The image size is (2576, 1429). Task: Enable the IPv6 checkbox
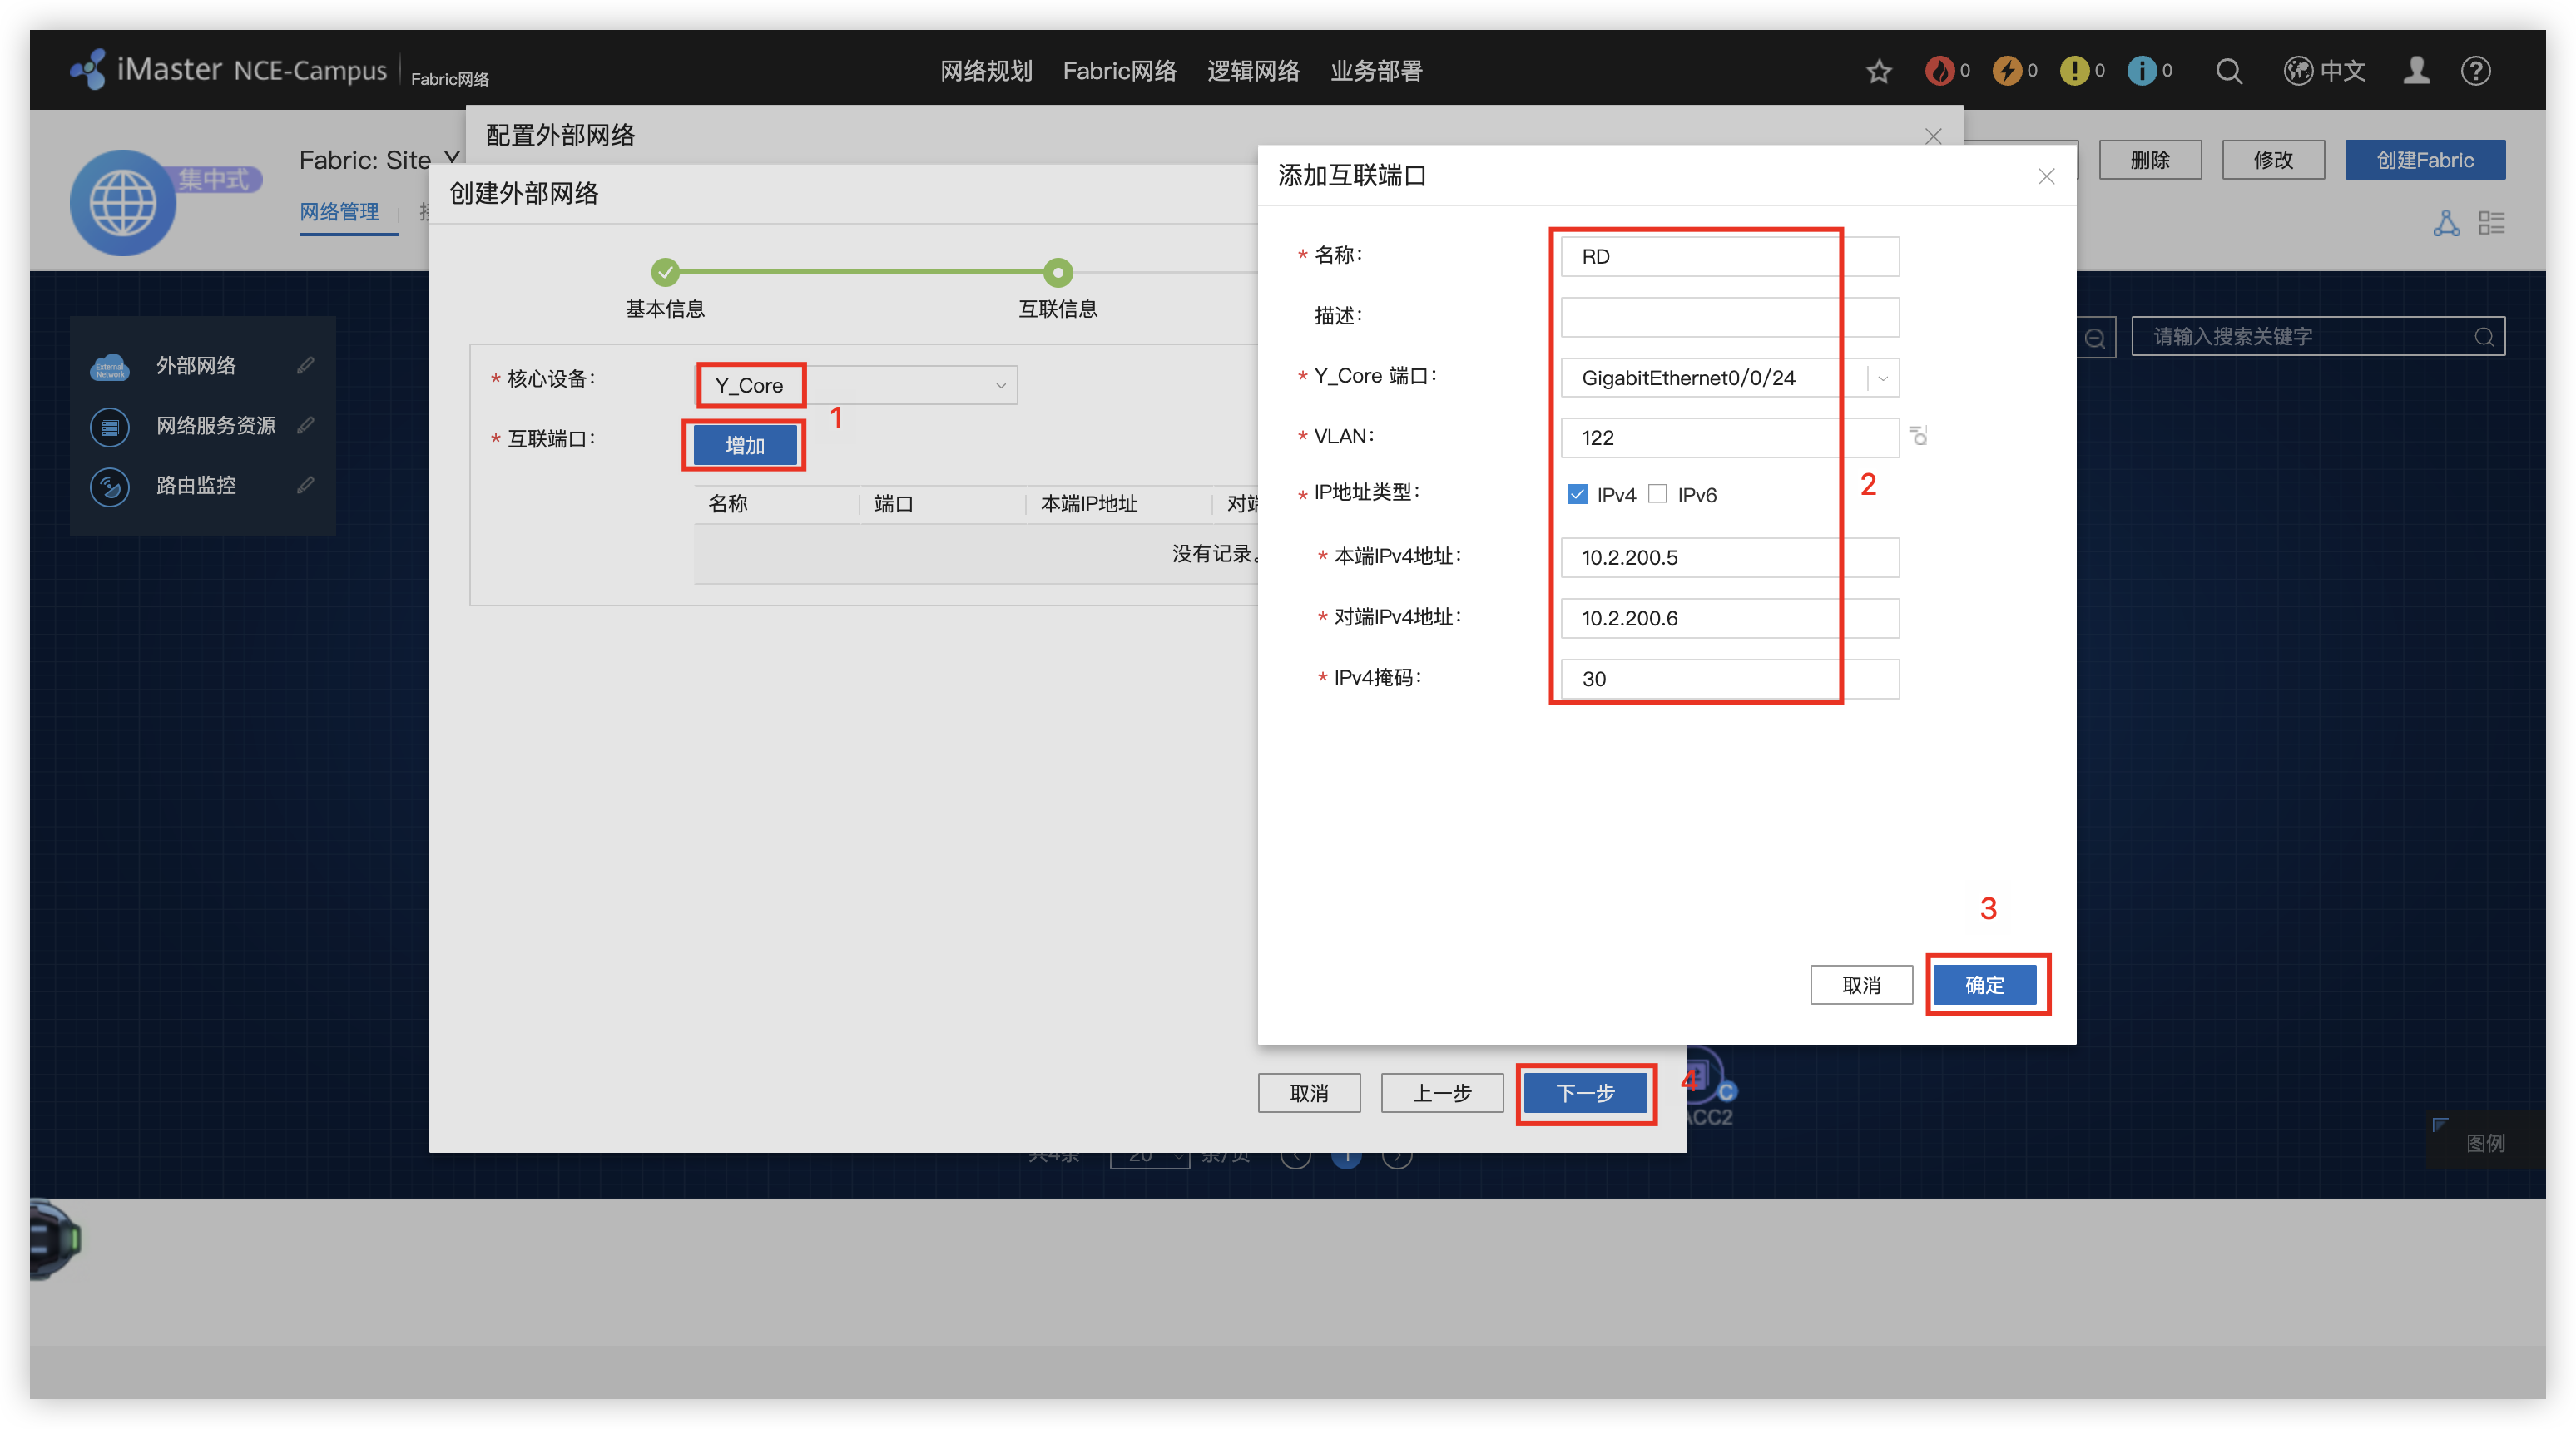1657,494
